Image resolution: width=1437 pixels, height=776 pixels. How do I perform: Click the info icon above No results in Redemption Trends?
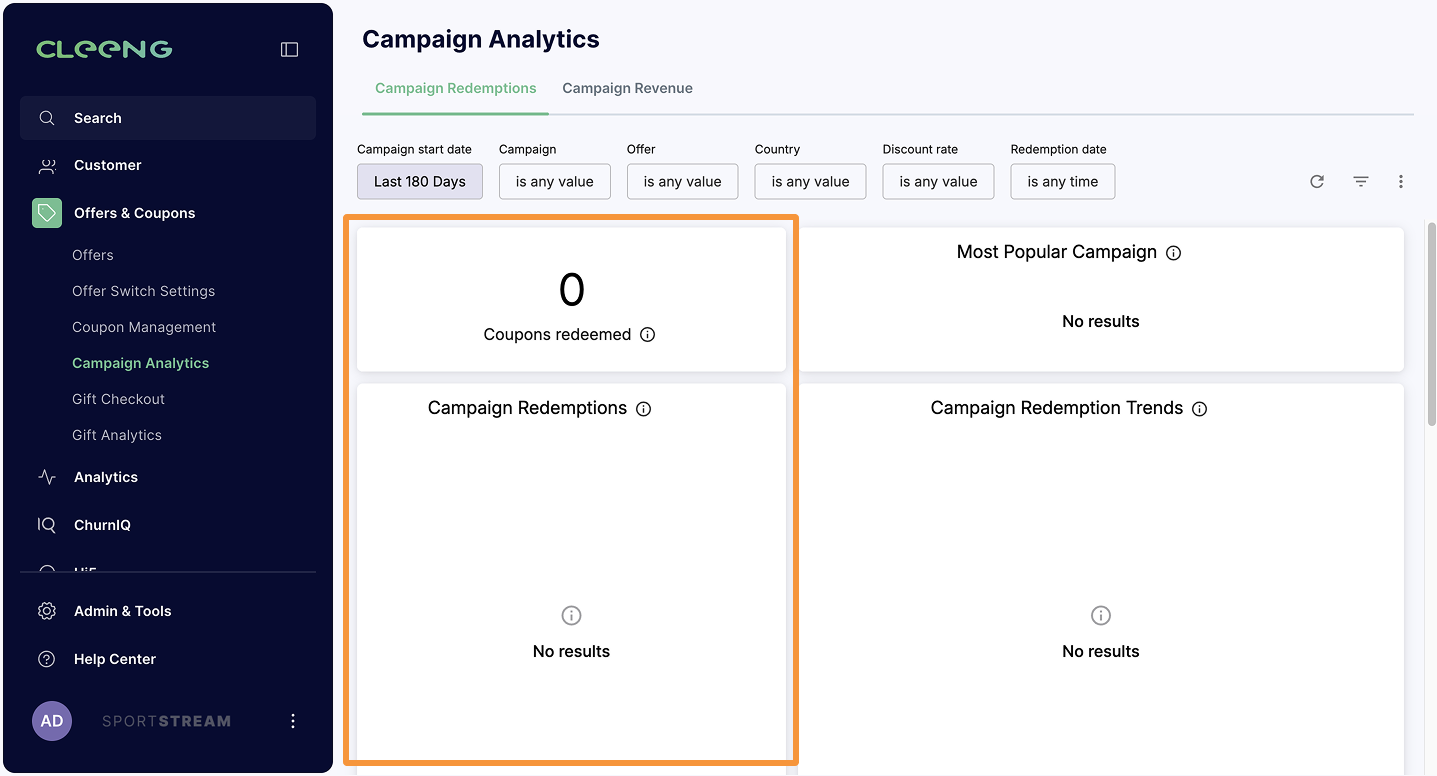coord(1101,615)
